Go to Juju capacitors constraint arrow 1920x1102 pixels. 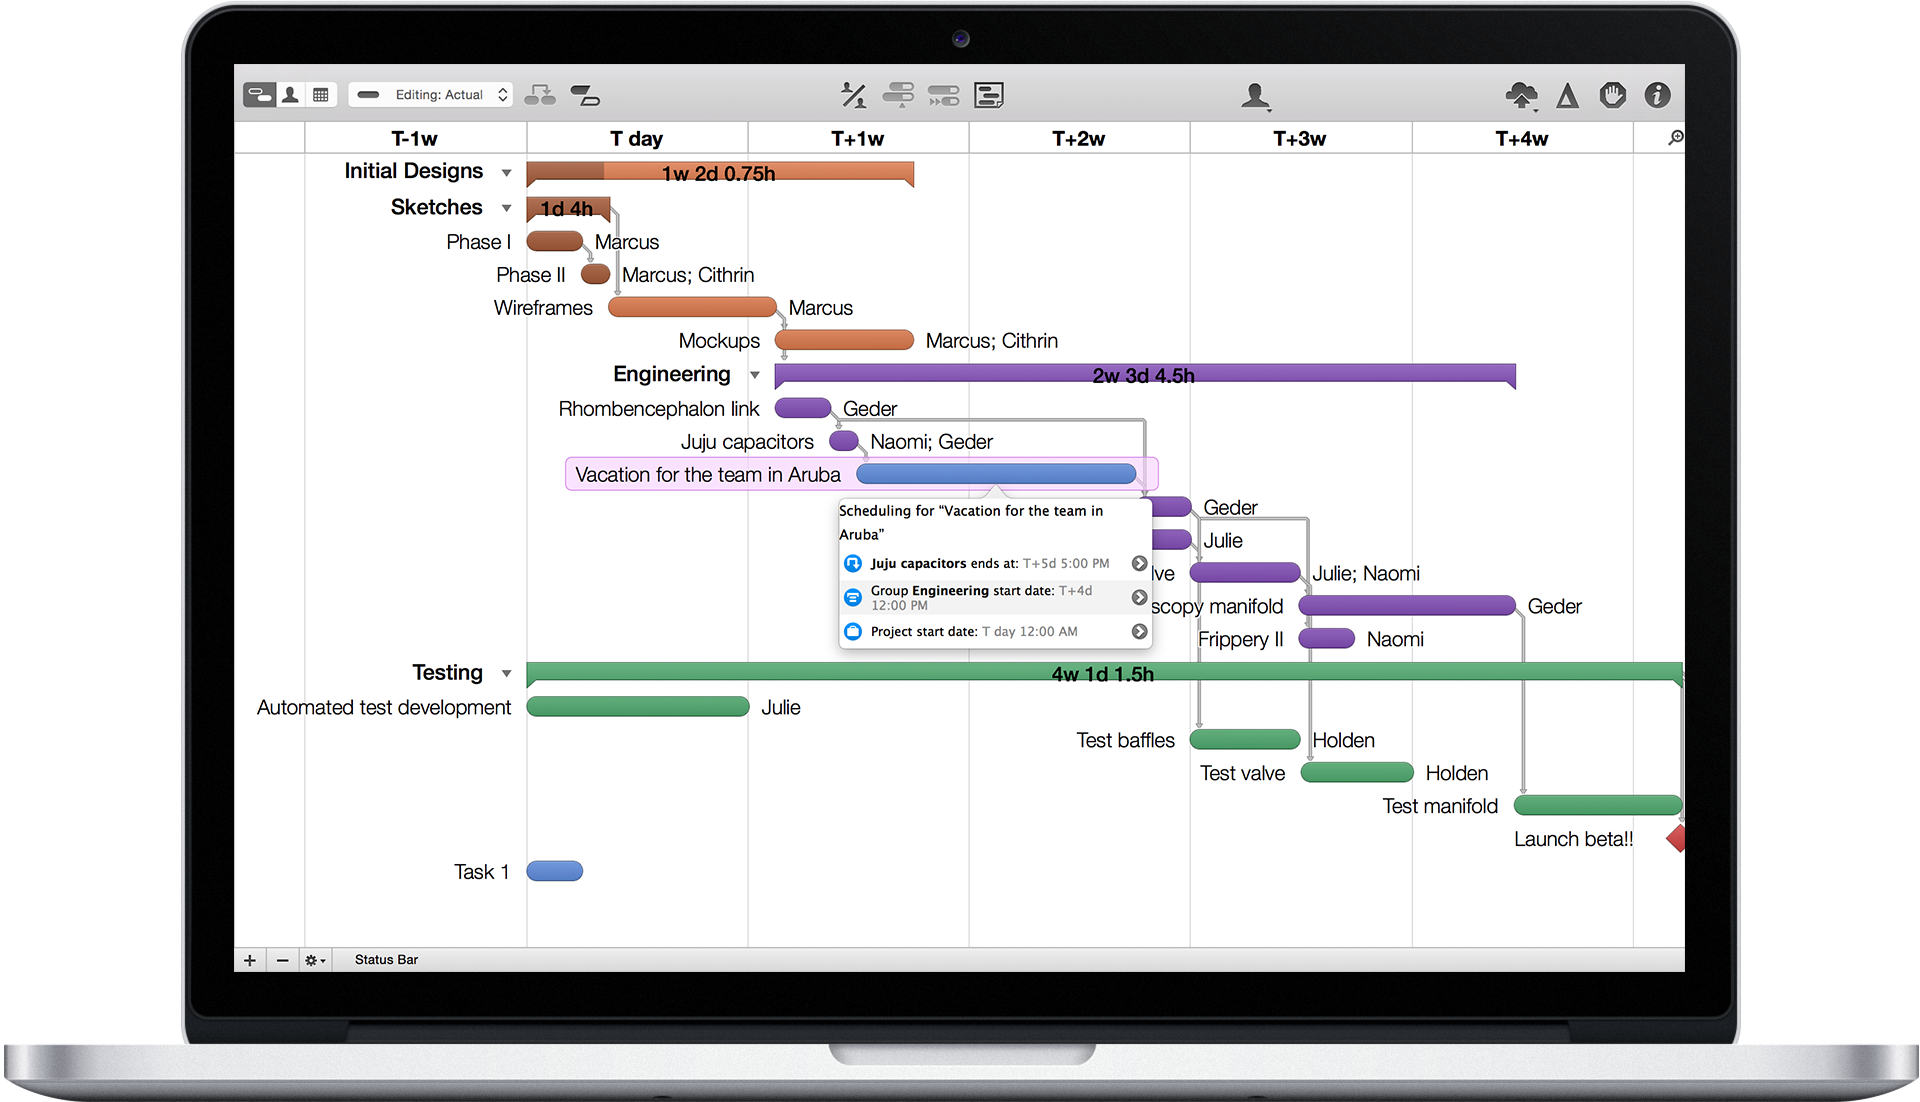(x=1139, y=564)
